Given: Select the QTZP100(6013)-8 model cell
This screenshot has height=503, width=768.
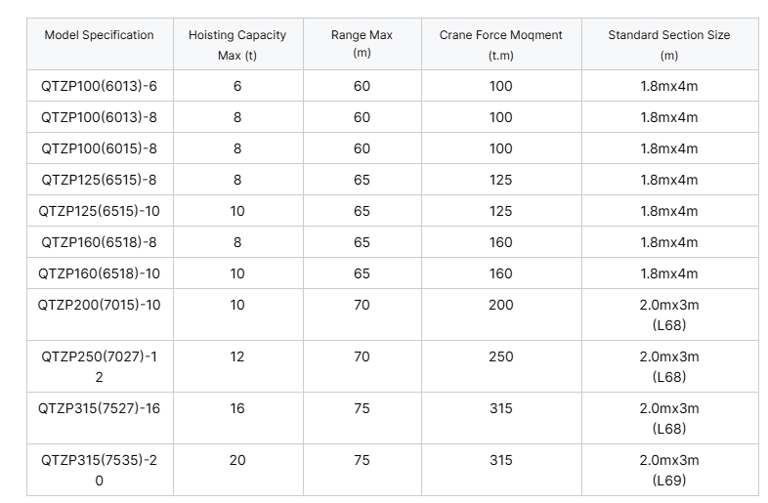Looking at the screenshot, I should [99, 117].
